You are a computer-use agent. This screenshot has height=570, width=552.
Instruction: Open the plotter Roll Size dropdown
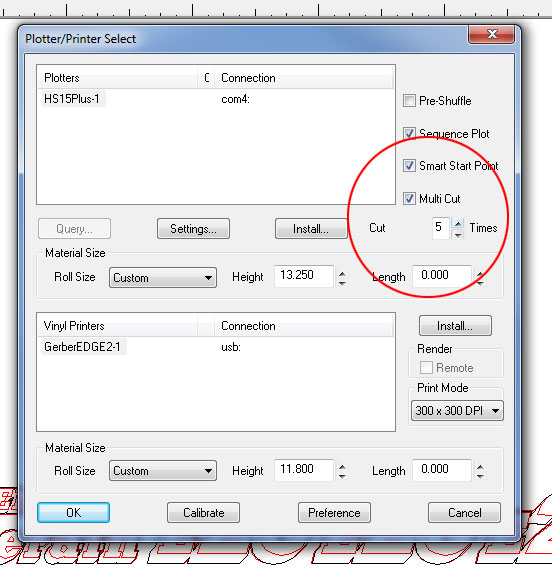pos(163,278)
